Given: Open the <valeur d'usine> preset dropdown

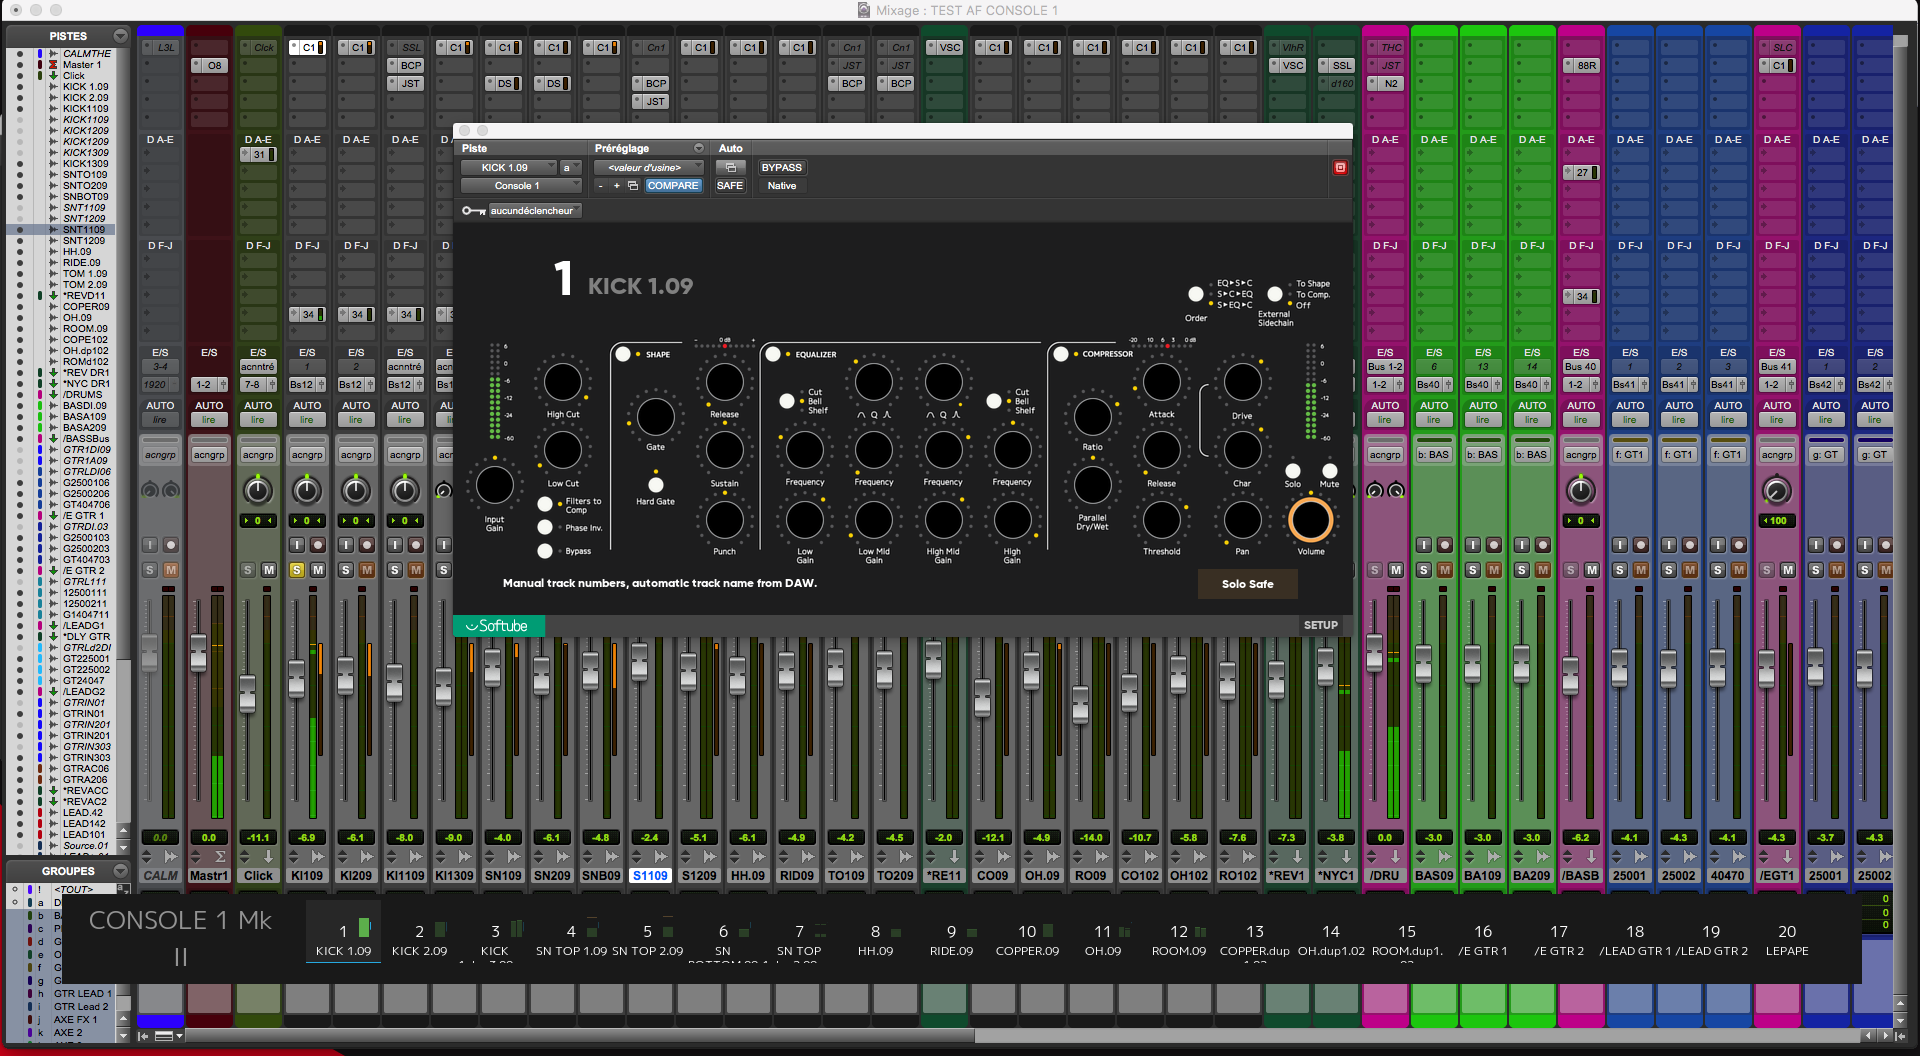Looking at the screenshot, I should [x=647, y=167].
